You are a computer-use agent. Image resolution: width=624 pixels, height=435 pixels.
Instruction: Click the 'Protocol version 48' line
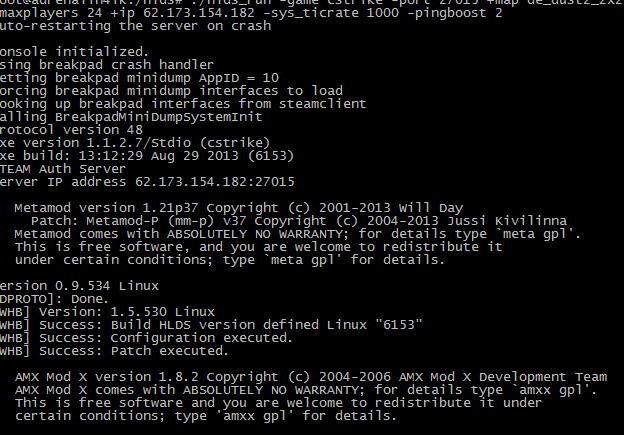click(x=71, y=130)
